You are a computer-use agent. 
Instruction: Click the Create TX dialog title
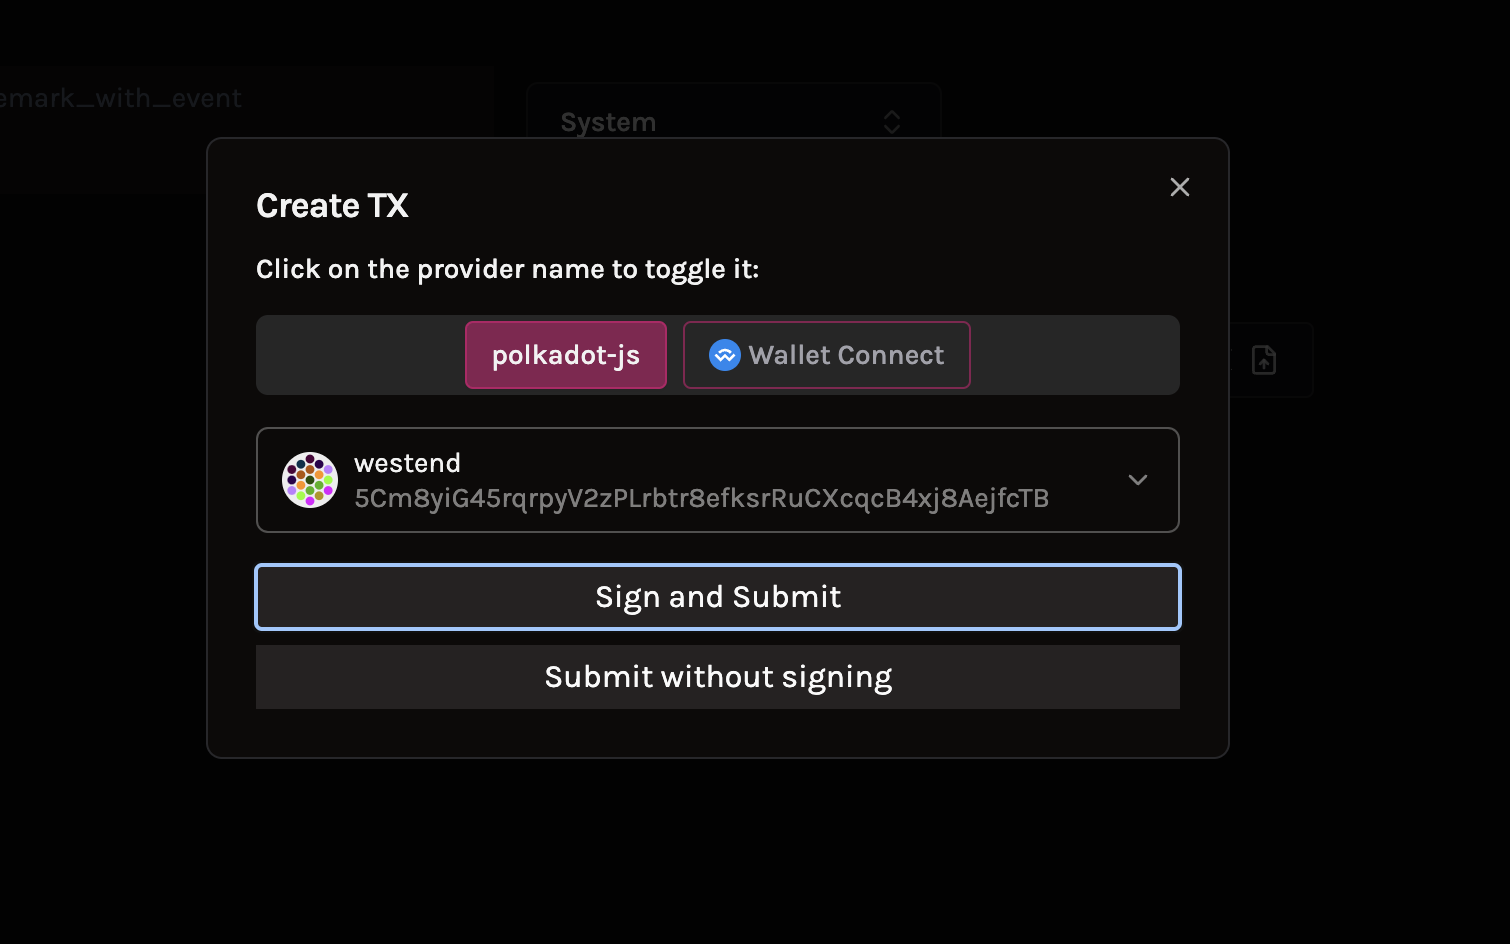click(332, 206)
